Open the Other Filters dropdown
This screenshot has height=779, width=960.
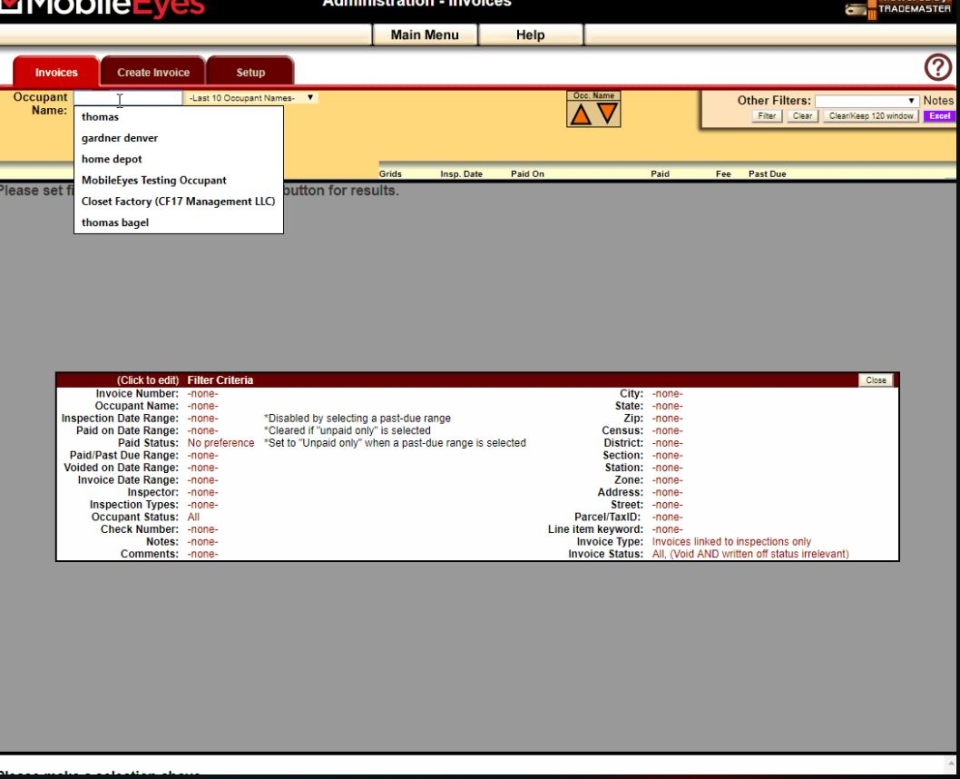tap(866, 100)
